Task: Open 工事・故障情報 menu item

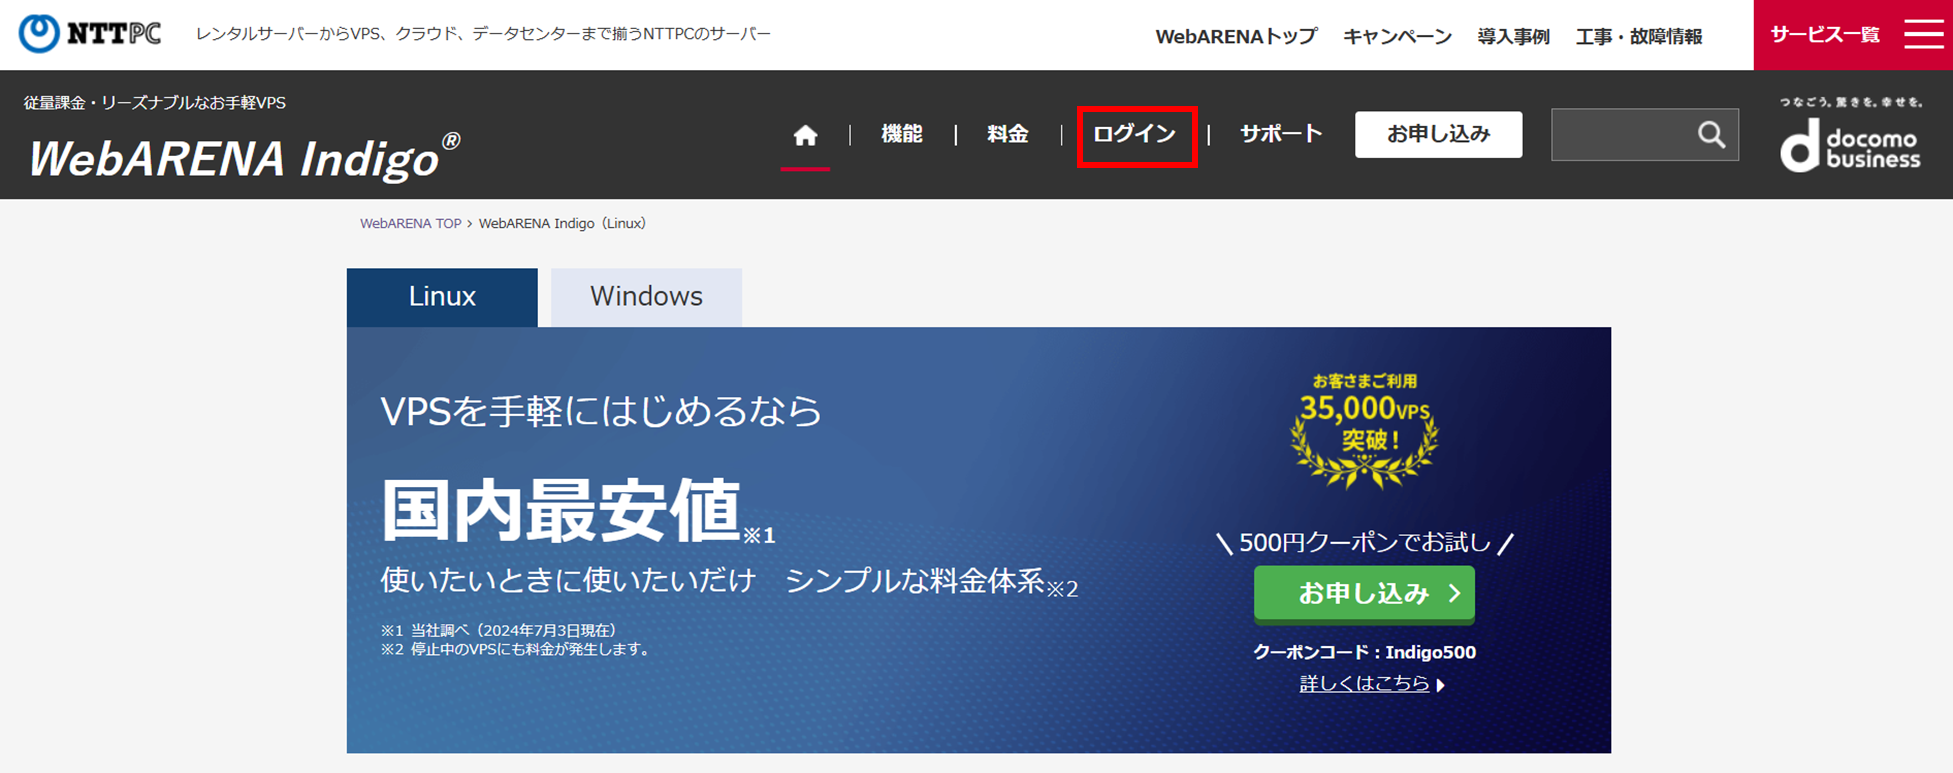Action: (x=1638, y=37)
